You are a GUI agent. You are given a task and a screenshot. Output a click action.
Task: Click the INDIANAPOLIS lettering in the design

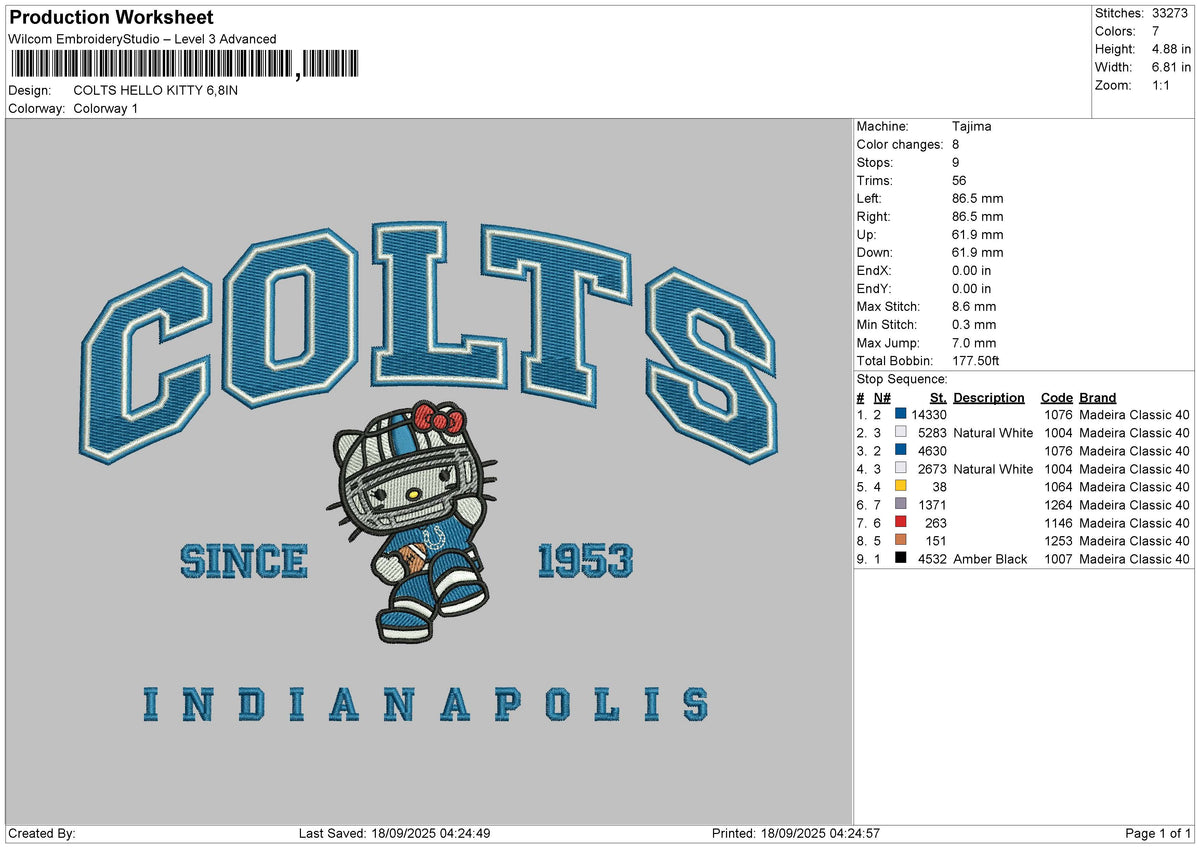pyautogui.click(x=426, y=704)
